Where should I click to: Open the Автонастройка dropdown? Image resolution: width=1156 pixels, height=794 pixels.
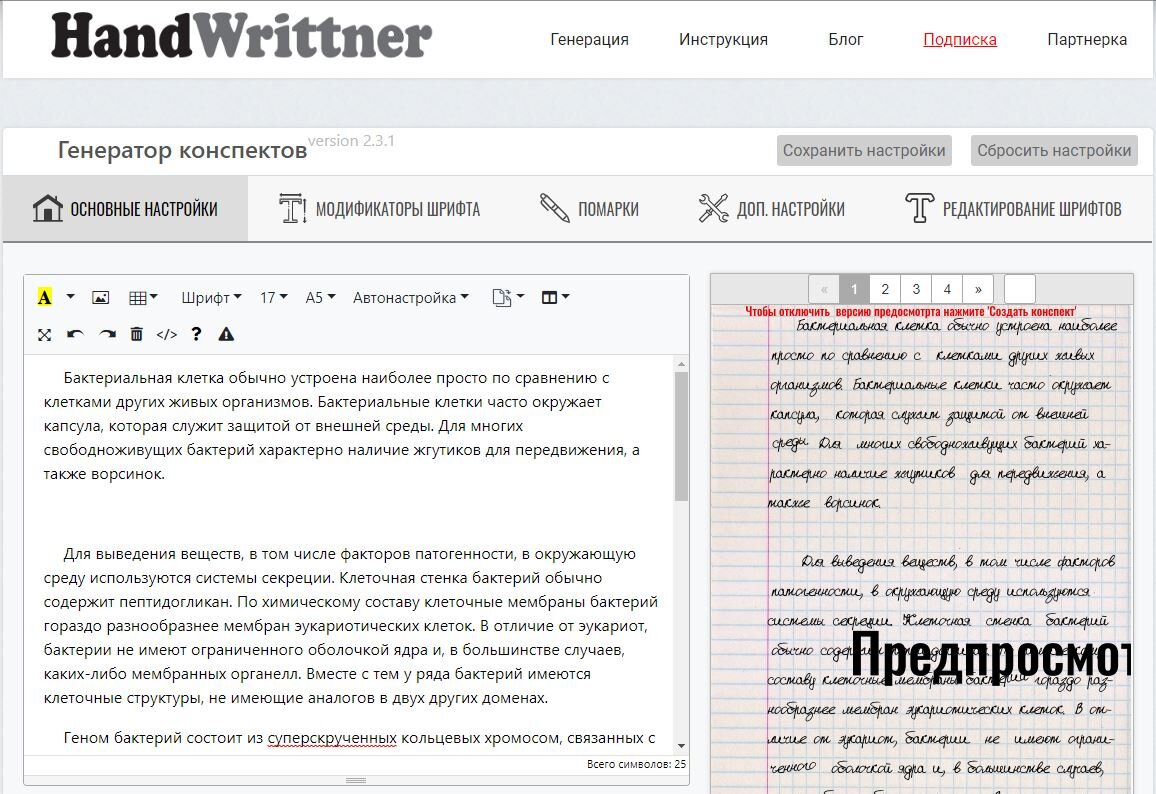[x=410, y=297]
